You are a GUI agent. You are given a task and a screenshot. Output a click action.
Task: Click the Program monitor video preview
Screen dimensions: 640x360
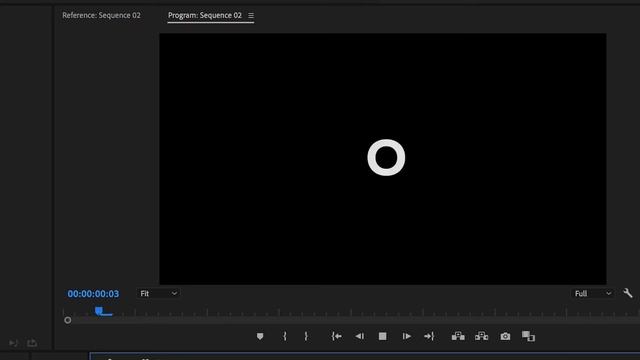coord(382,159)
